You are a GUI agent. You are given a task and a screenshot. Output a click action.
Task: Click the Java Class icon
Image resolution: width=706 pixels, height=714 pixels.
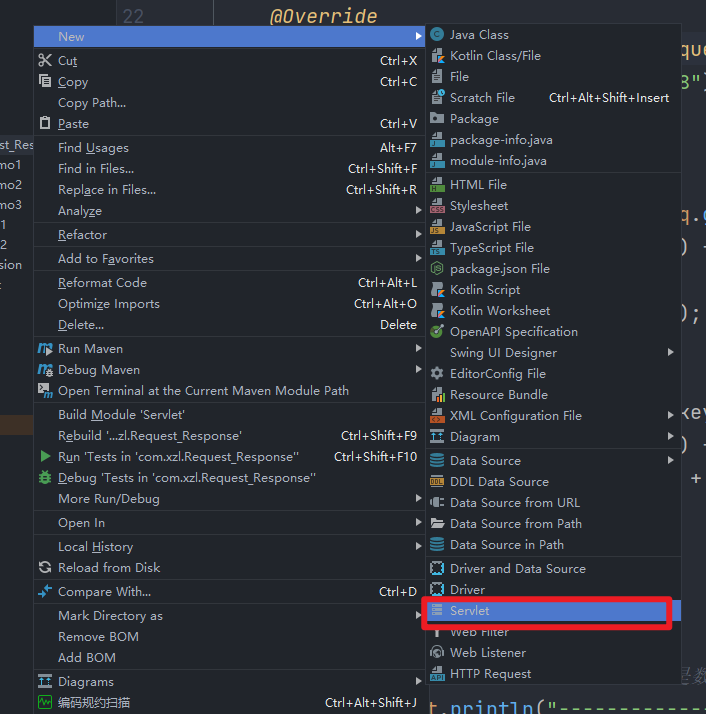[437, 35]
